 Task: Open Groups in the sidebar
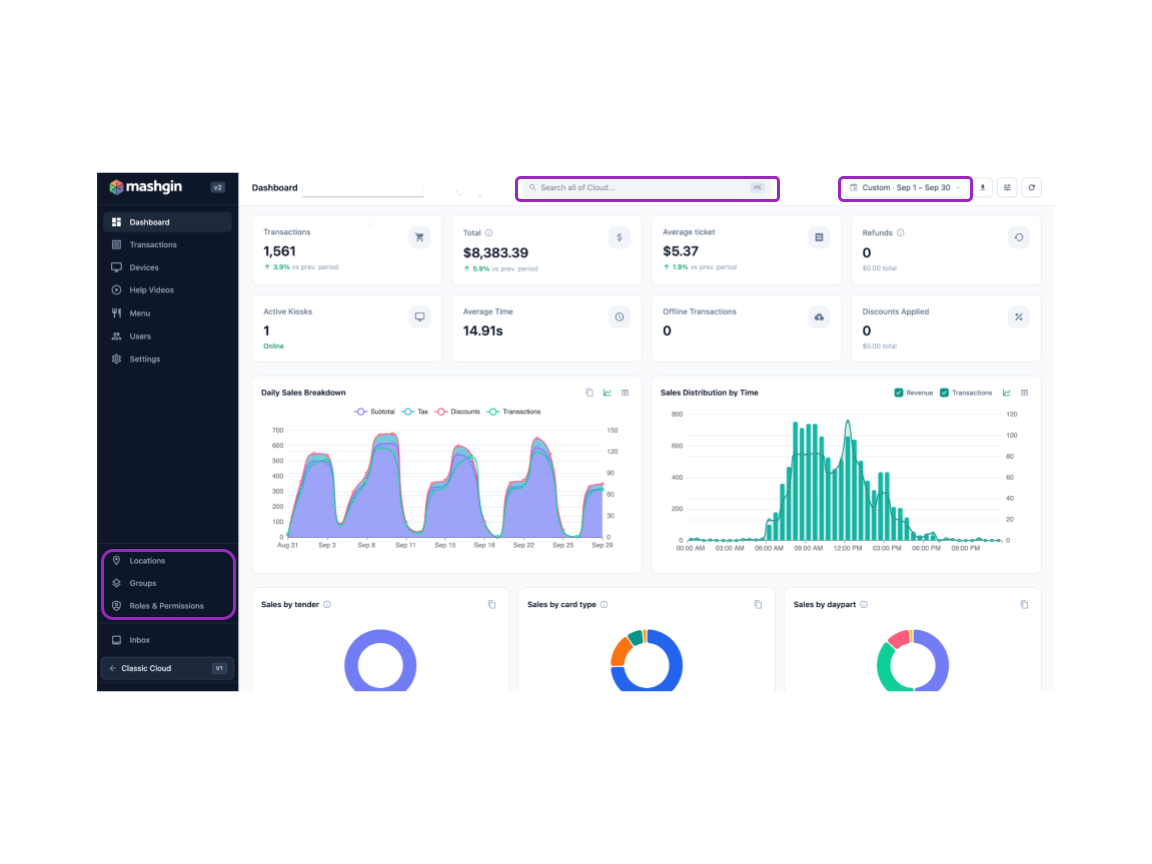pyautogui.click(x=168, y=583)
